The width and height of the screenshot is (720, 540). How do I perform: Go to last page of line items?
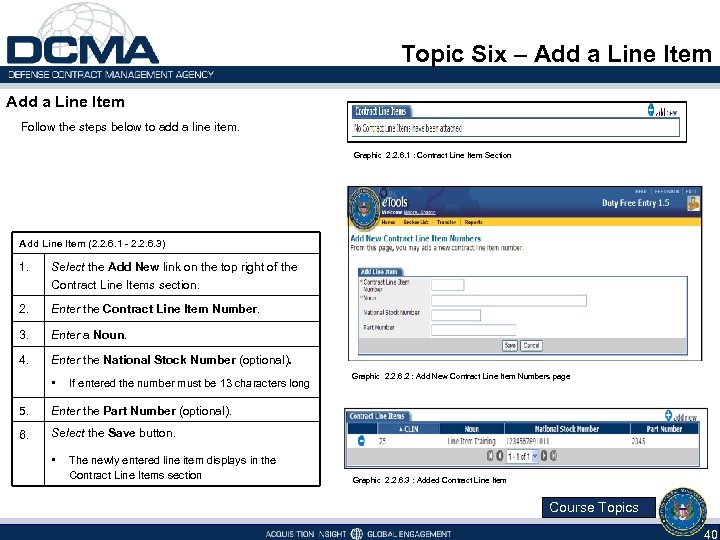pyautogui.click(x=553, y=456)
